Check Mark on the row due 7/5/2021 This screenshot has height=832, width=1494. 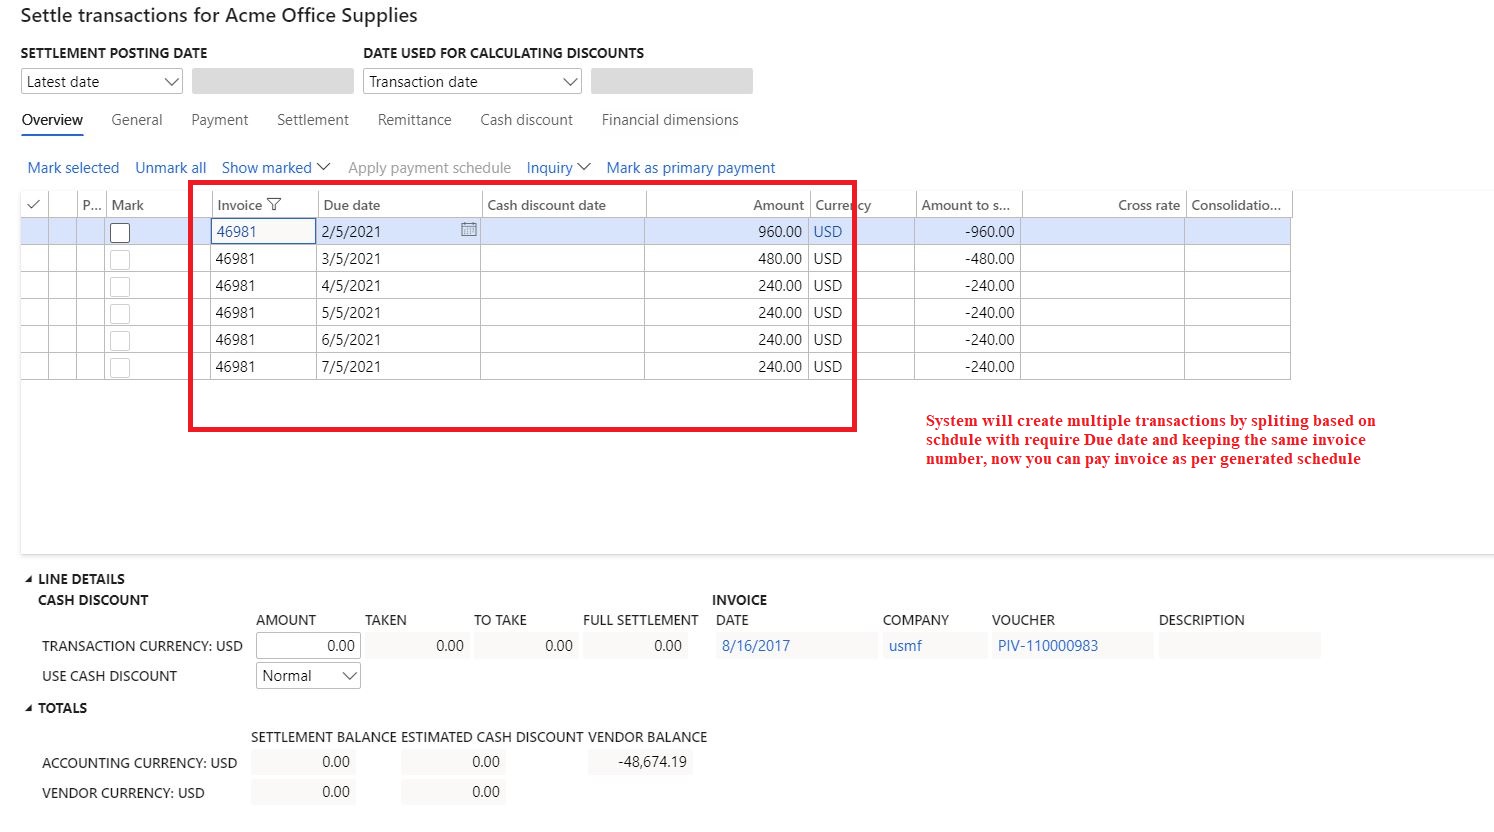pos(120,366)
